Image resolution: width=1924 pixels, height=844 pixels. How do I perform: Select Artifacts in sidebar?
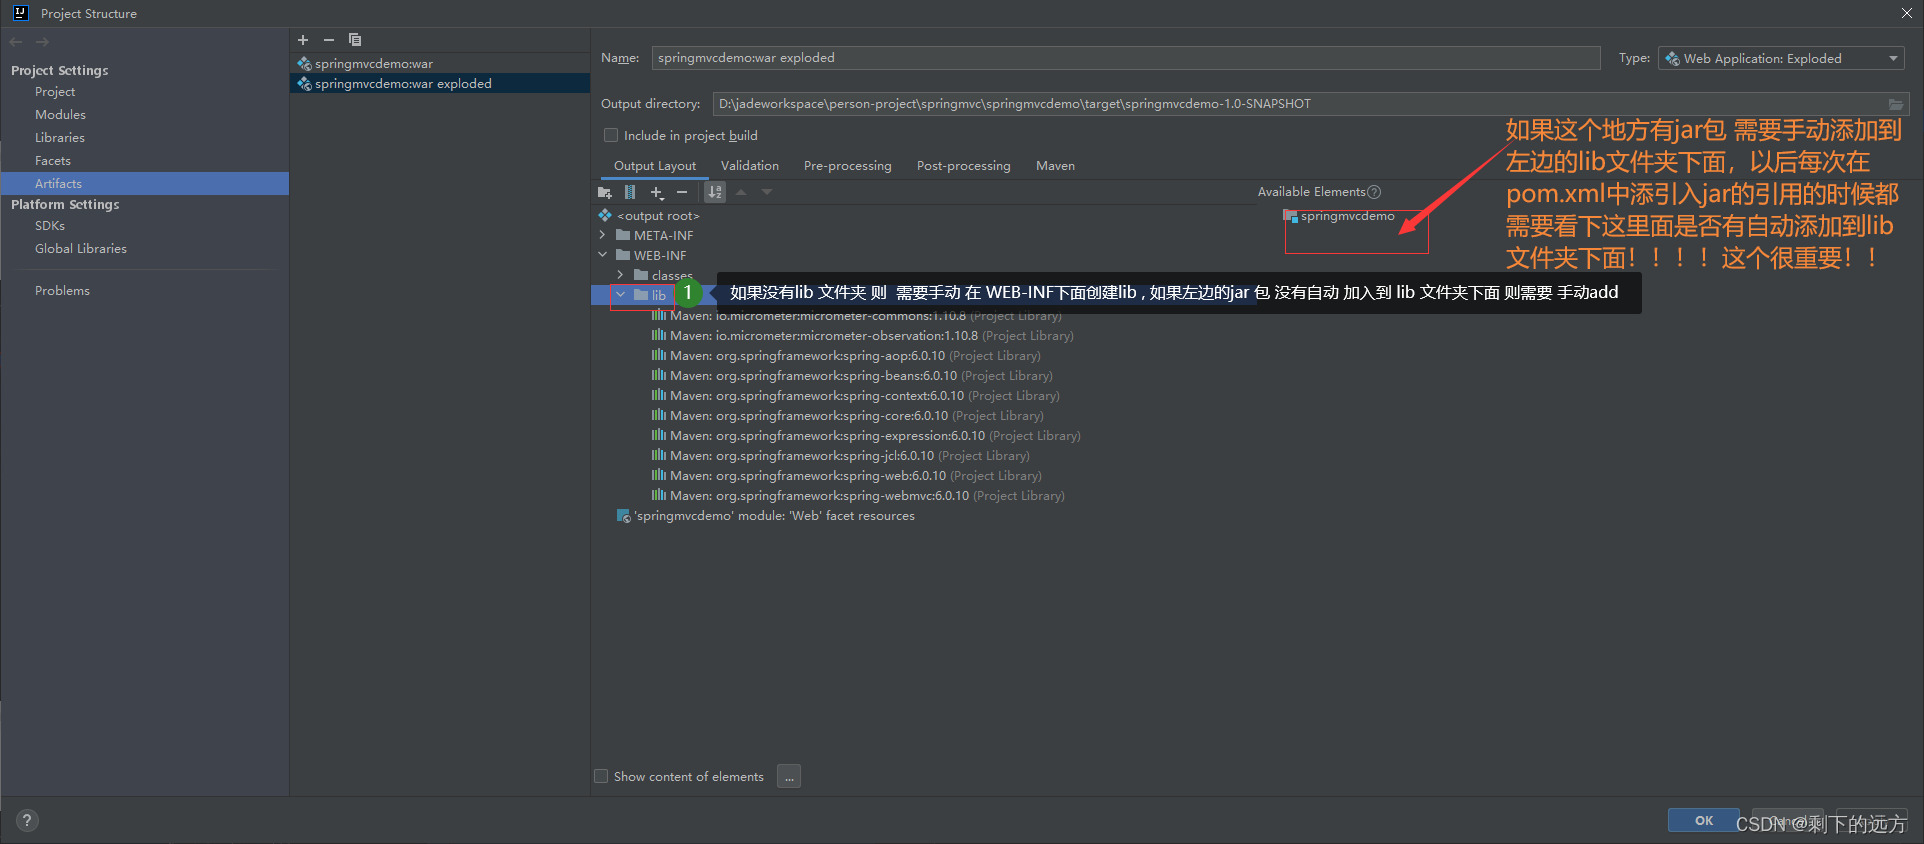pyautogui.click(x=145, y=184)
